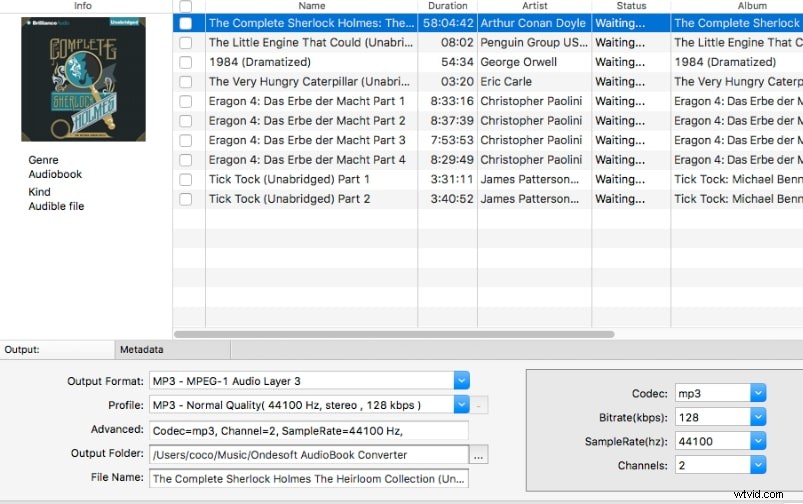
Task: Open the SampleRate(hz) dropdown
Action: tap(758, 441)
